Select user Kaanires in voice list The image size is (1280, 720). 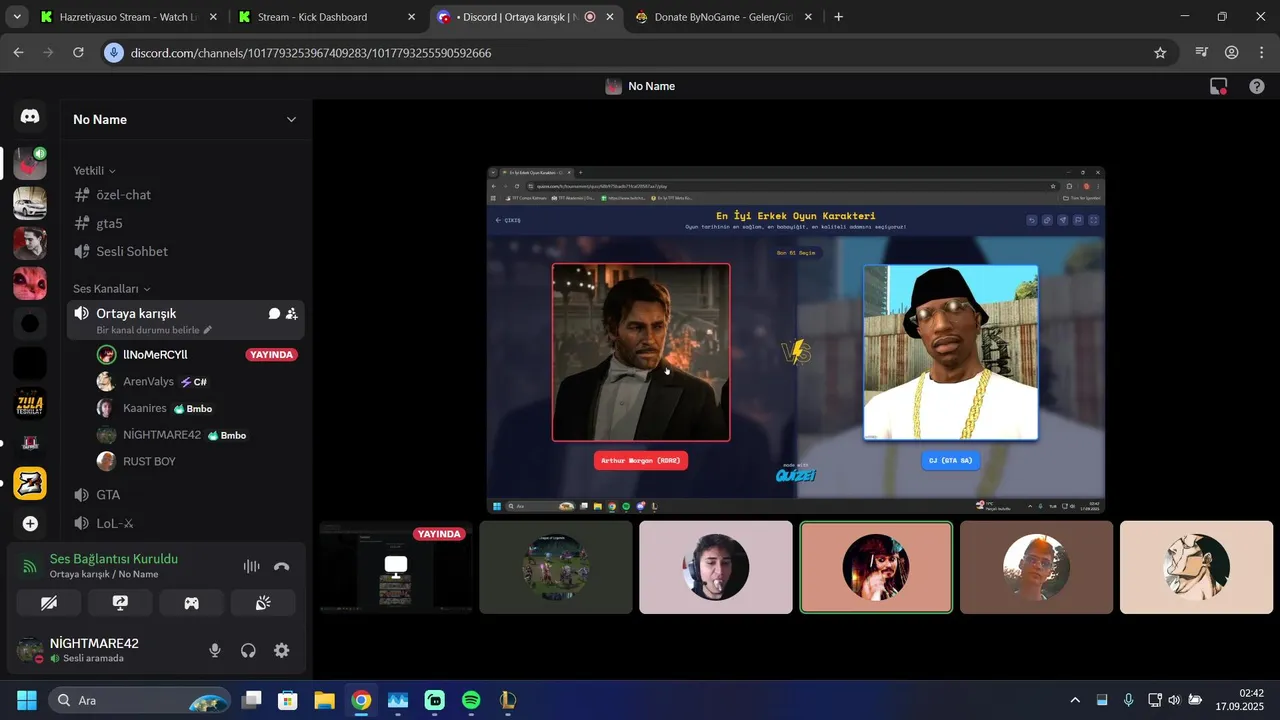coord(145,408)
